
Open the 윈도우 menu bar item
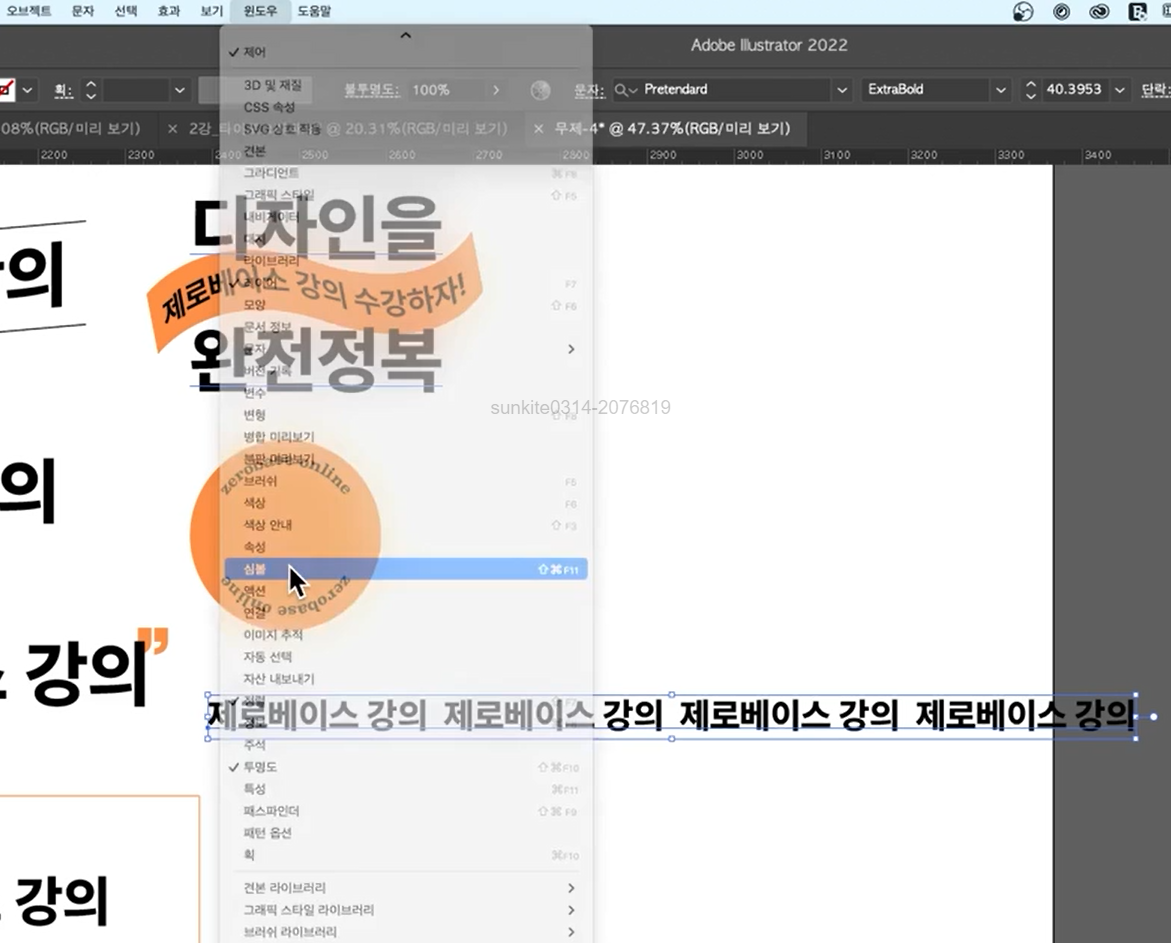(260, 11)
